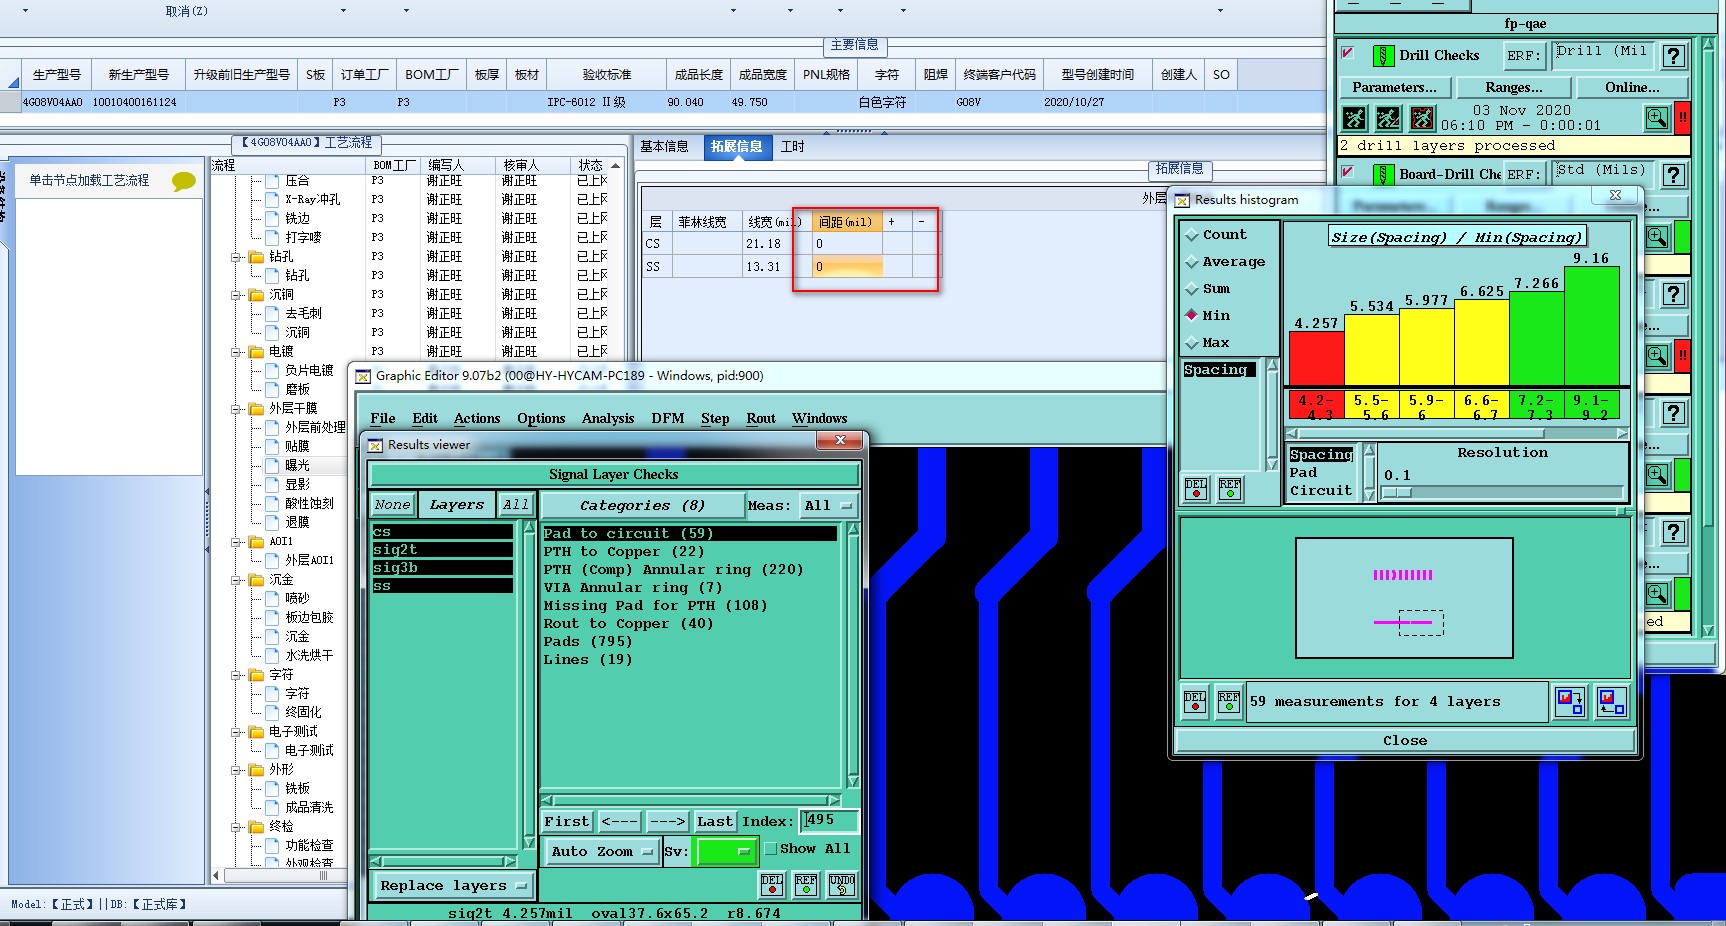Select the Average radio option

coord(1191,262)
